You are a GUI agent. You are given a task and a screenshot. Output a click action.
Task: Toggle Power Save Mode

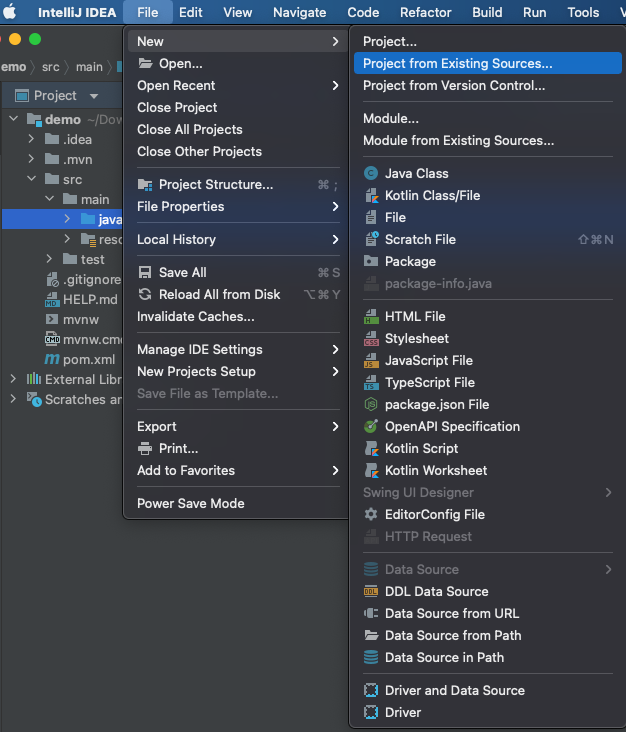pyautogui.click(x=238, y=503)
